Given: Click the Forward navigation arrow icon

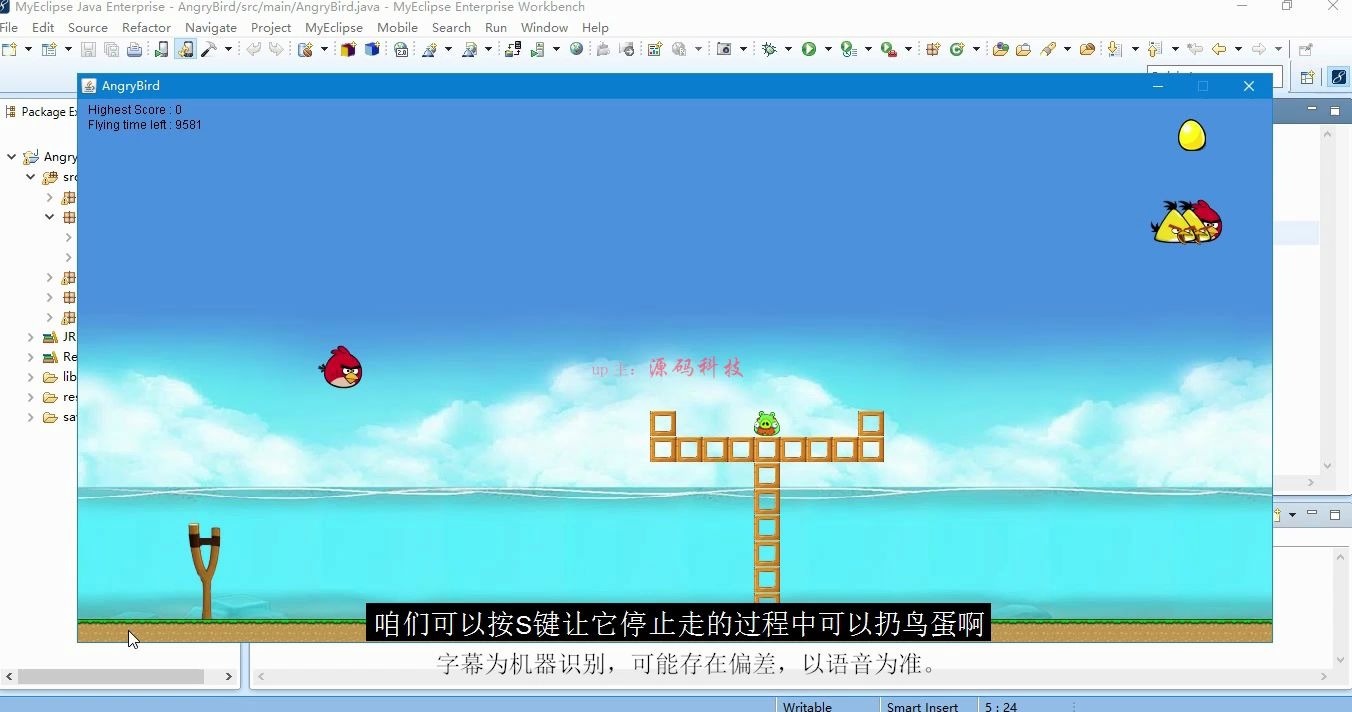Looking at the screenshot, I should [1257, 48].
